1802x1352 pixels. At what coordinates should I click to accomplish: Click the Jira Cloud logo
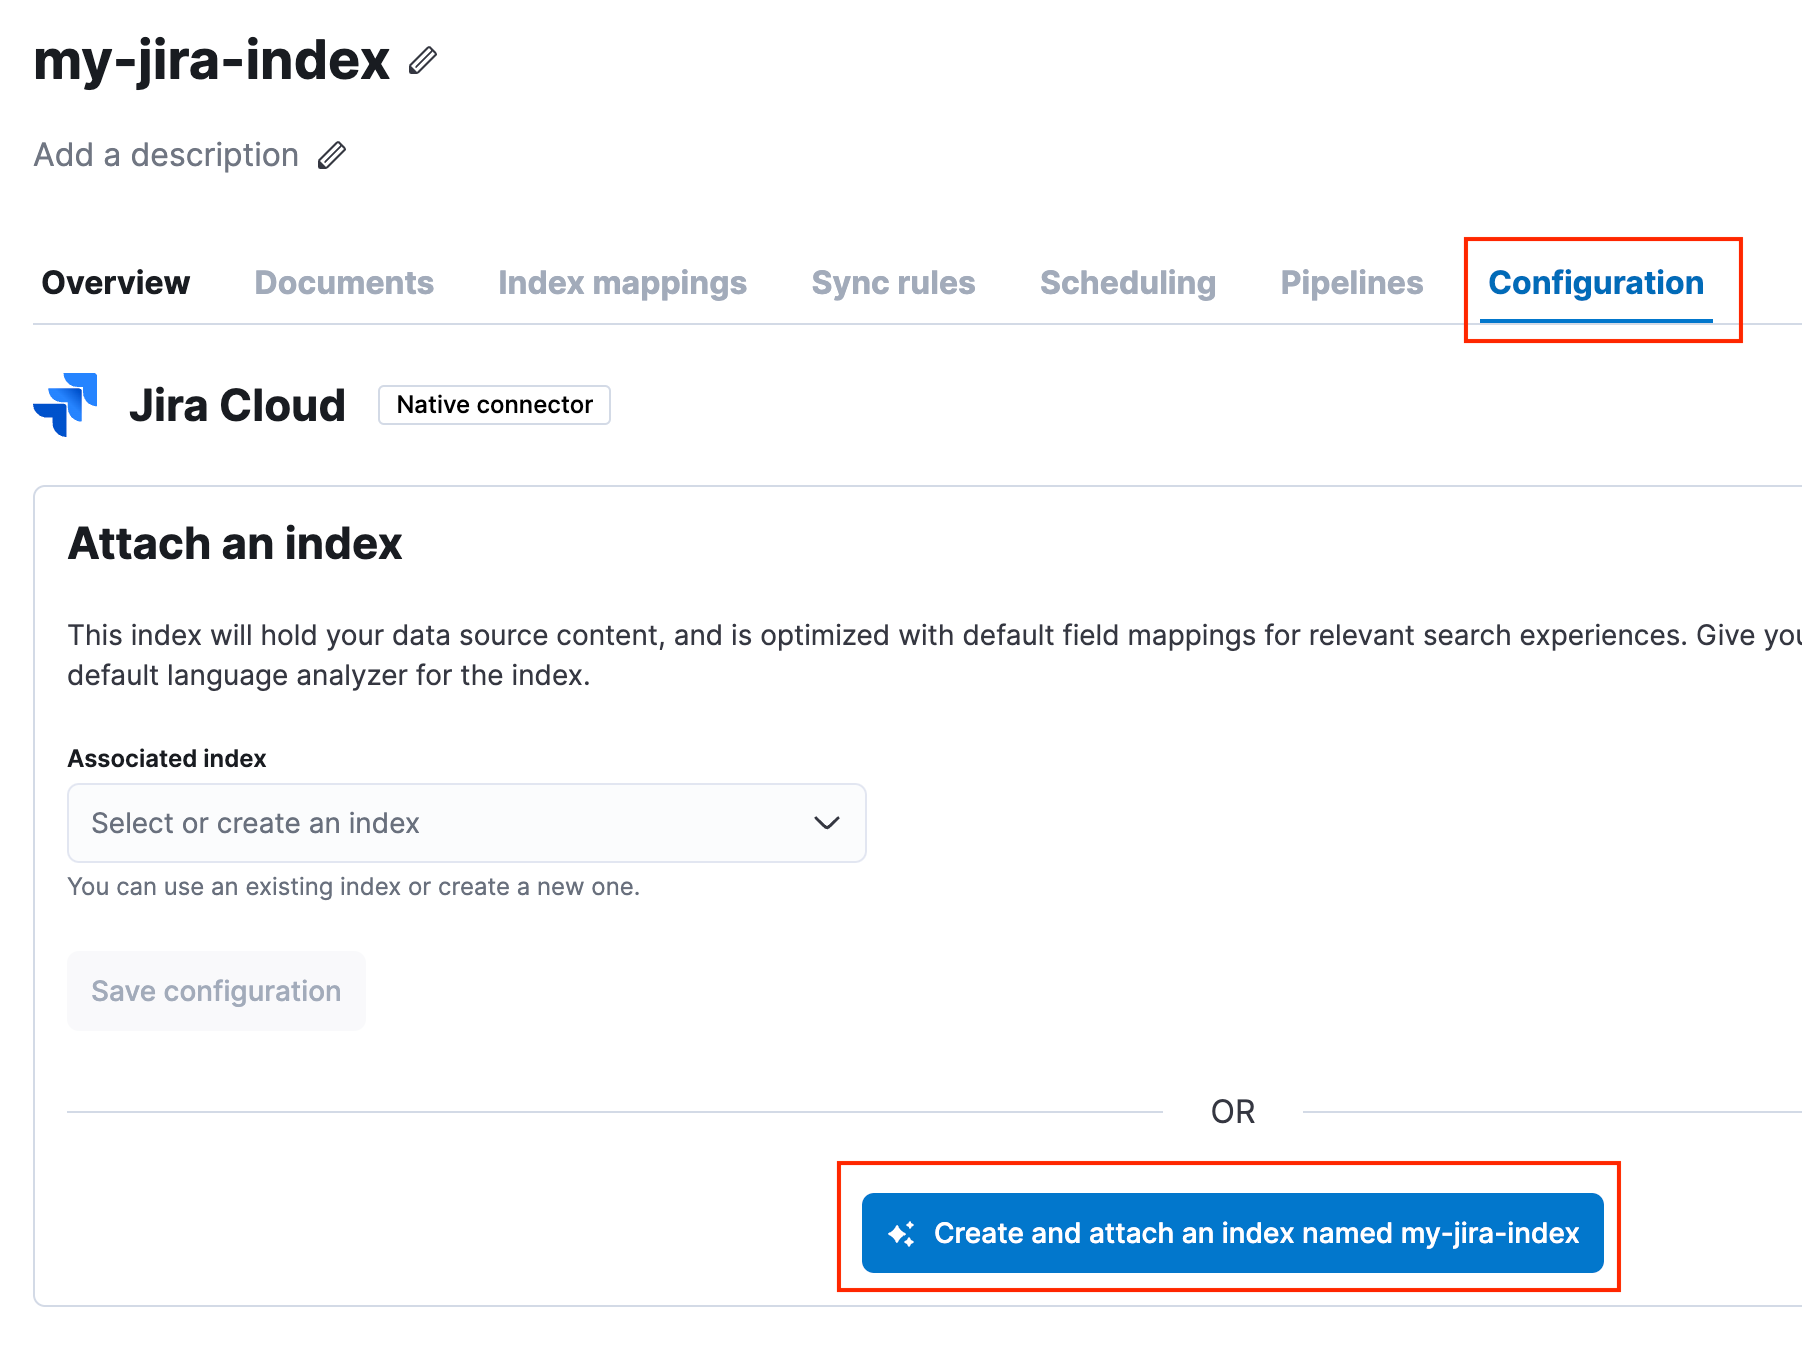[64, 405]
